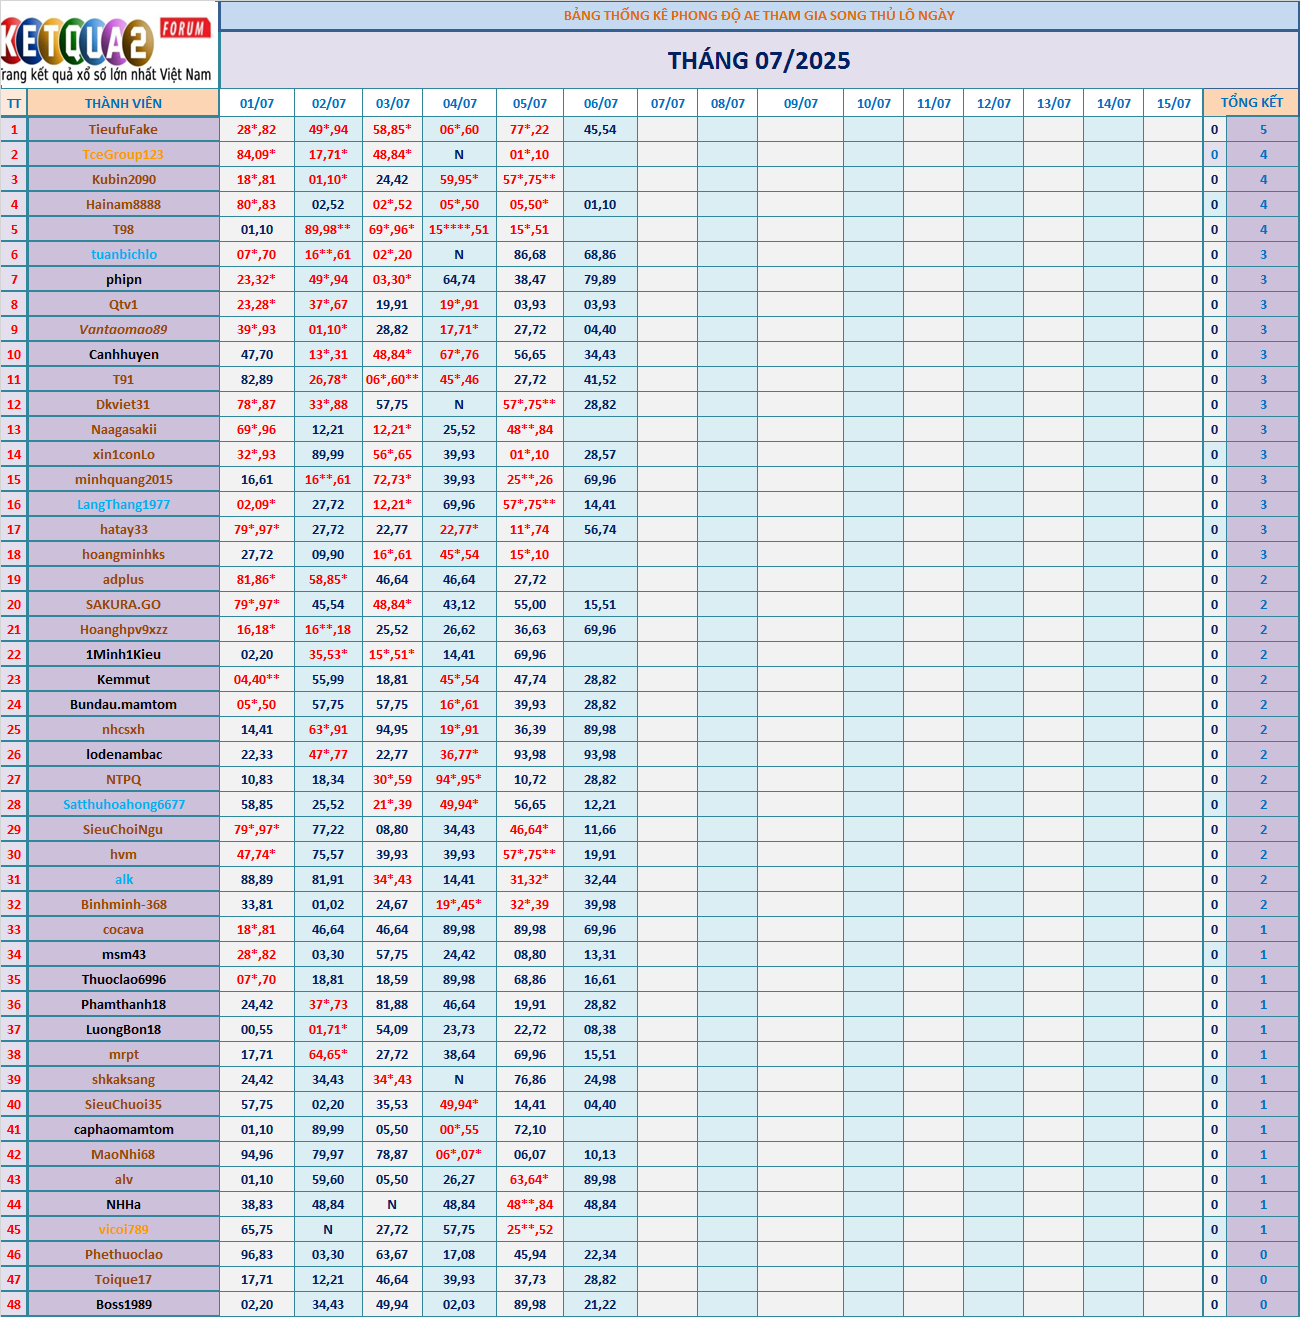Click member name Vantaomao89
The image size is (1300, 1317).
(x=123, y=329)
